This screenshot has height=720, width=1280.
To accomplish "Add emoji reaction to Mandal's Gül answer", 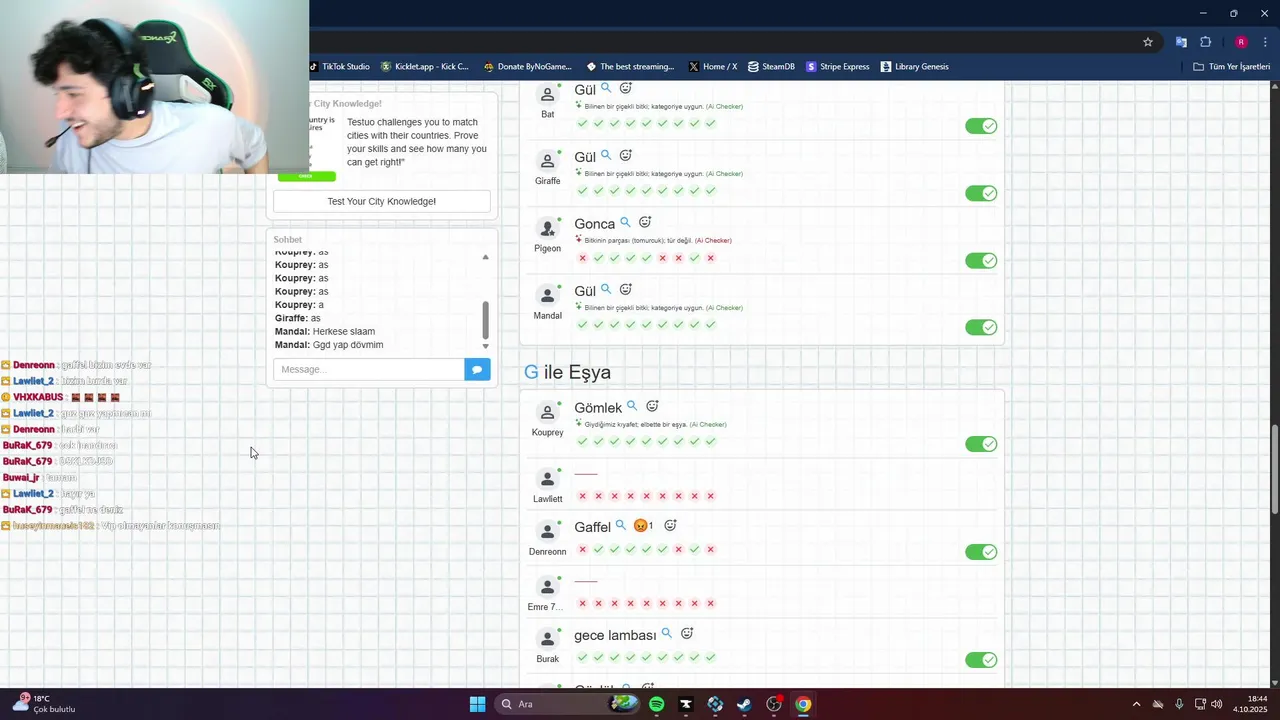I will coord(626,290).
